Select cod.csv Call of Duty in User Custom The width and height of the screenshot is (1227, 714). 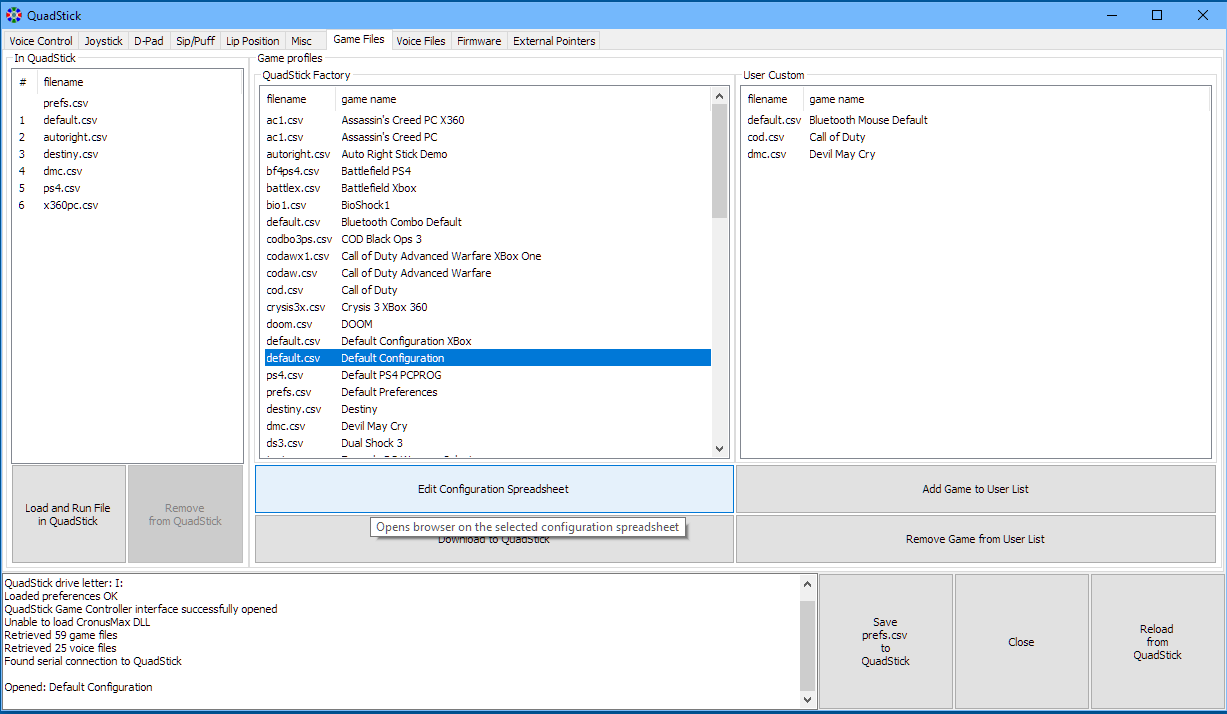tap(975, 137)
